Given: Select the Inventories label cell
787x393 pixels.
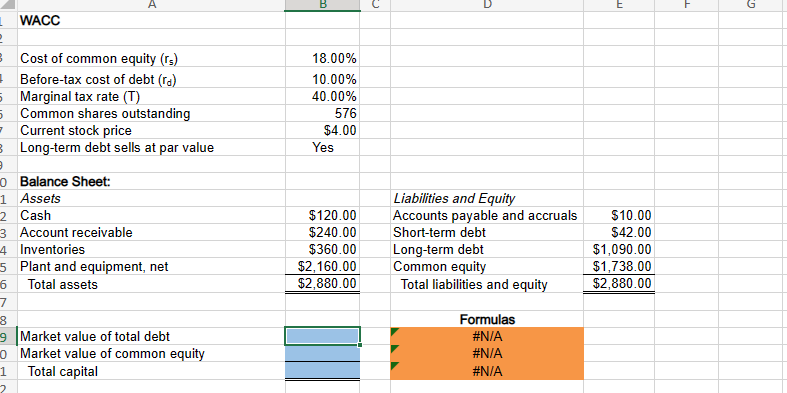Looking at the screenshot, I should [151, 249].
